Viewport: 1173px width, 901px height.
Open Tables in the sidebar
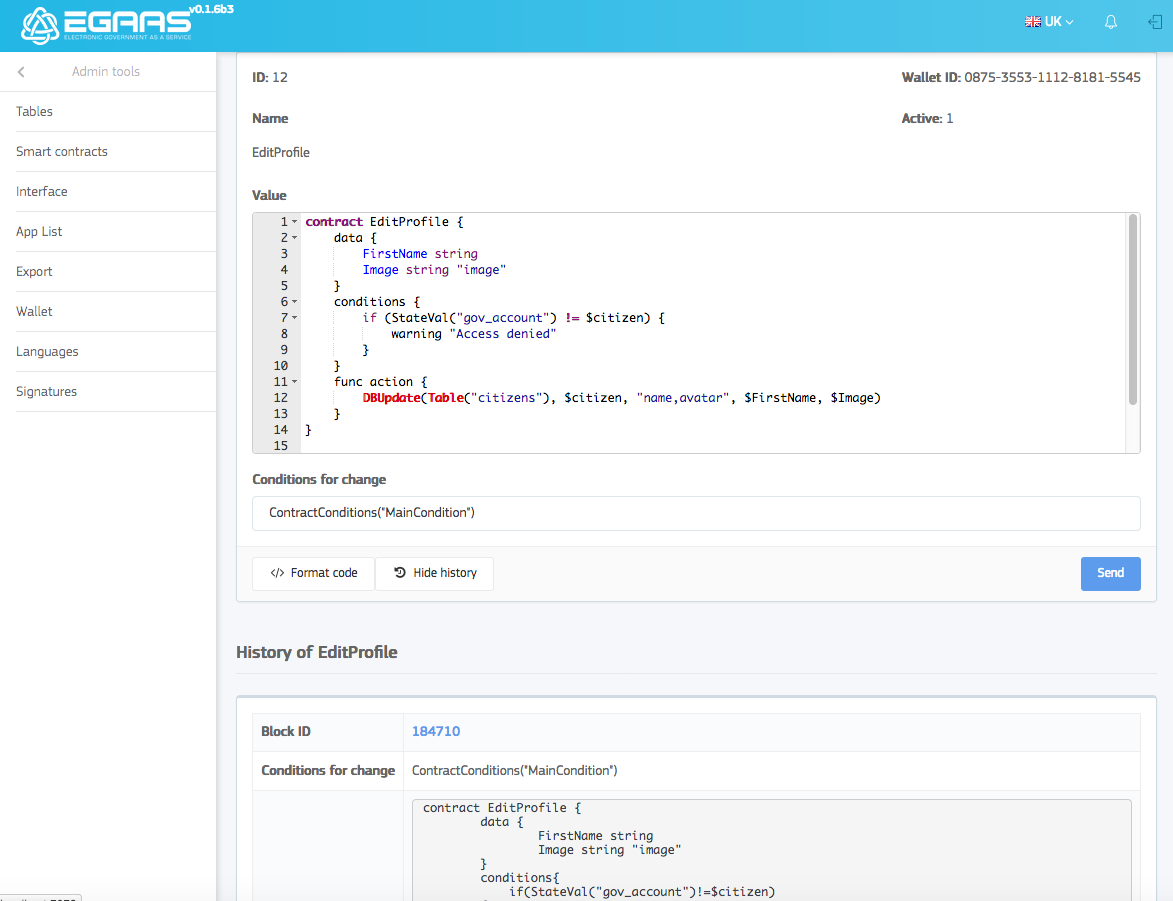35,112
